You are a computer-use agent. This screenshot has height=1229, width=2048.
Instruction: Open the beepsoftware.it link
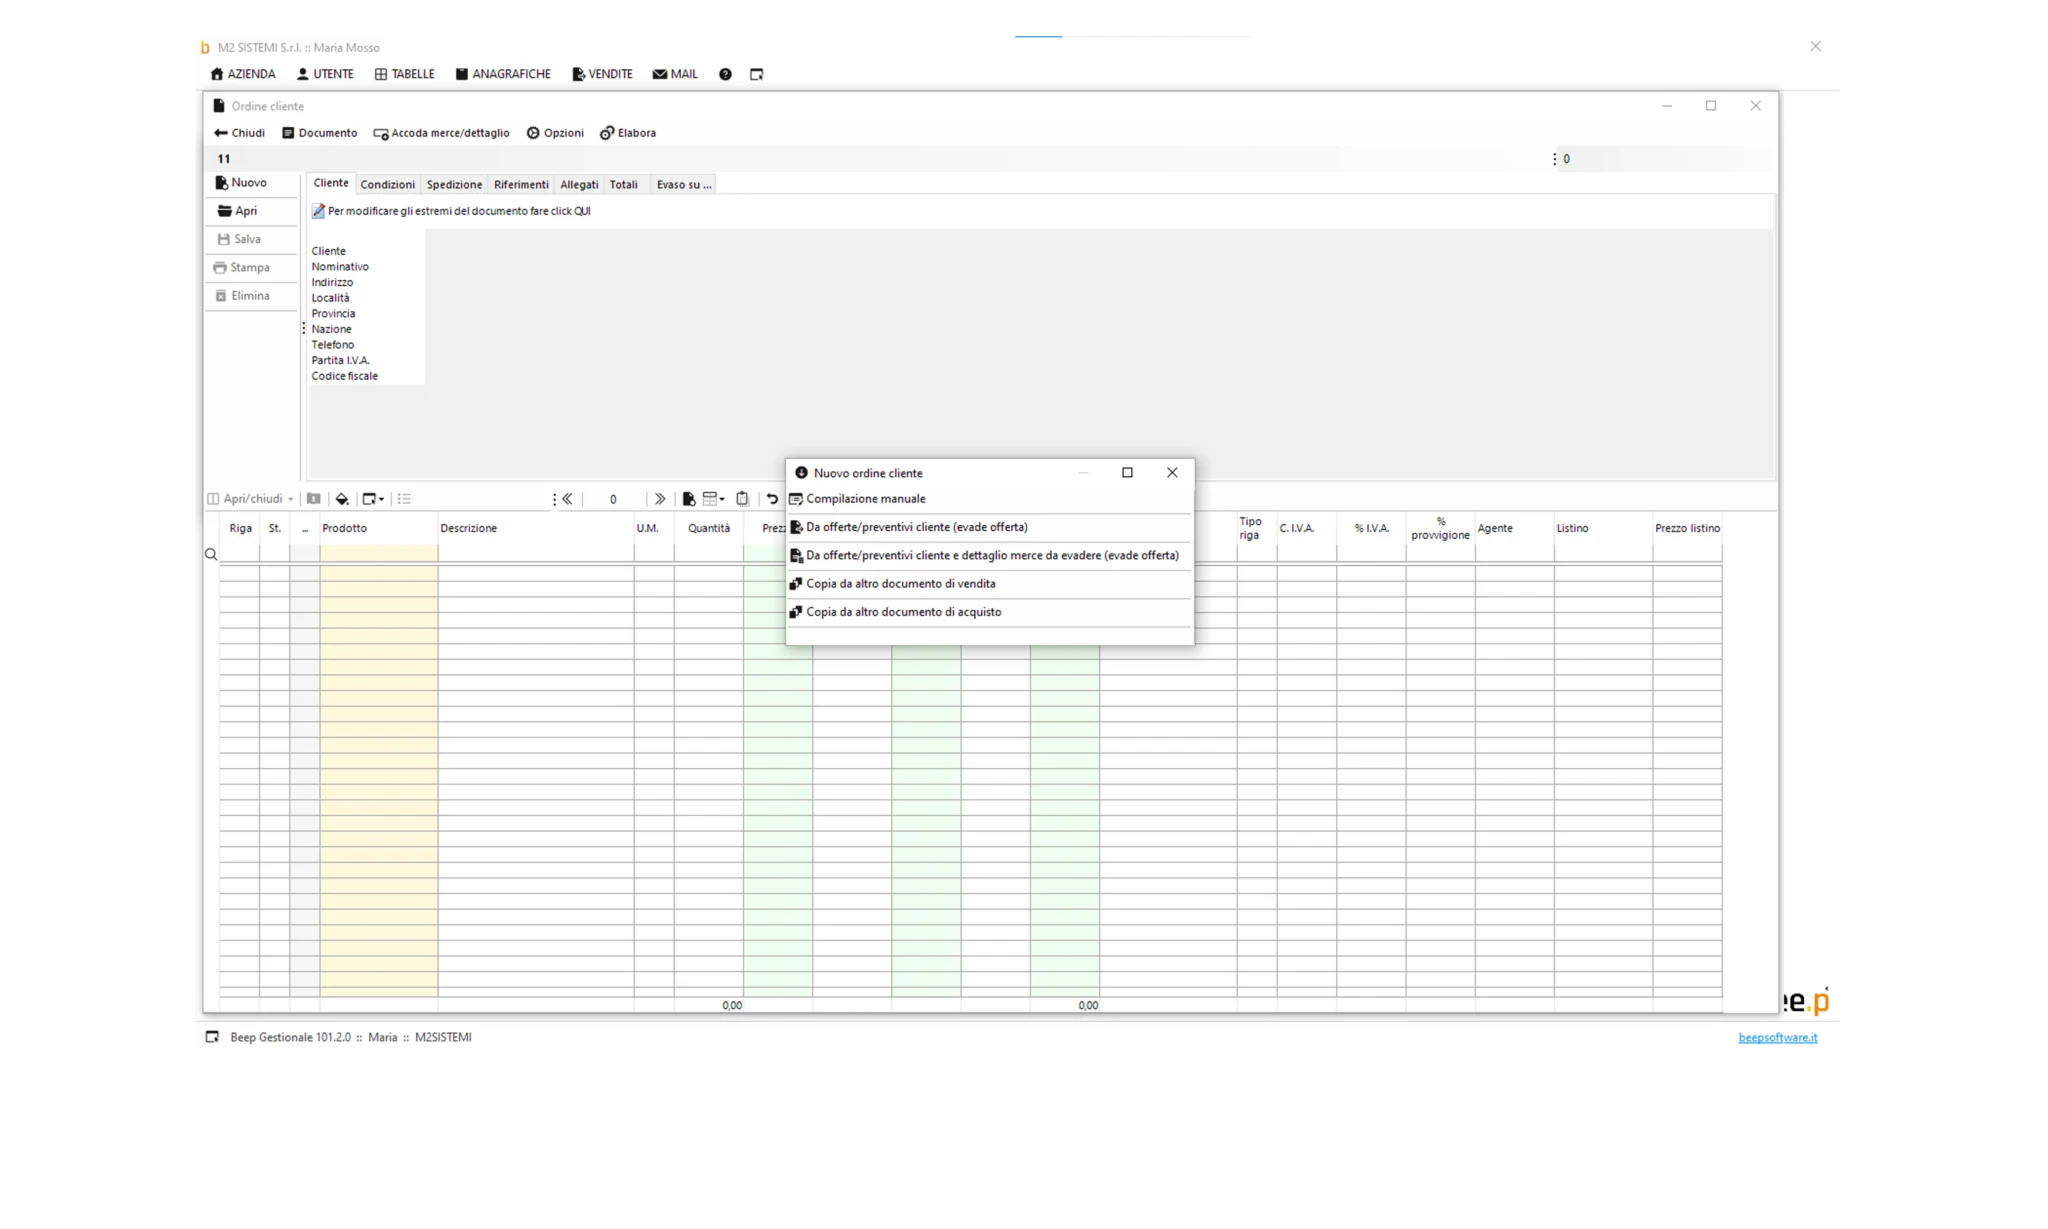pos(1777,1037)
